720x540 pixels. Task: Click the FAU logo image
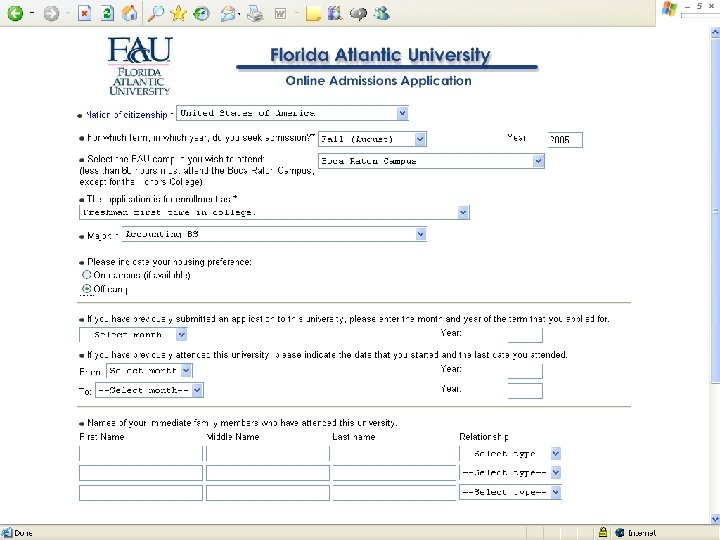pos(140,66)
